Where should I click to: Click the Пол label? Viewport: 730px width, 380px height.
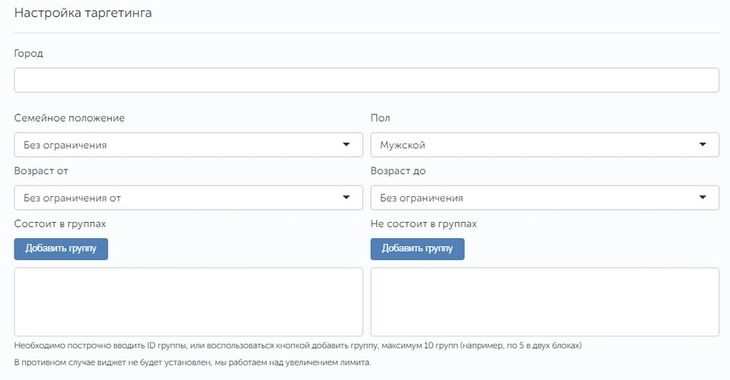[x=380, y=118]
